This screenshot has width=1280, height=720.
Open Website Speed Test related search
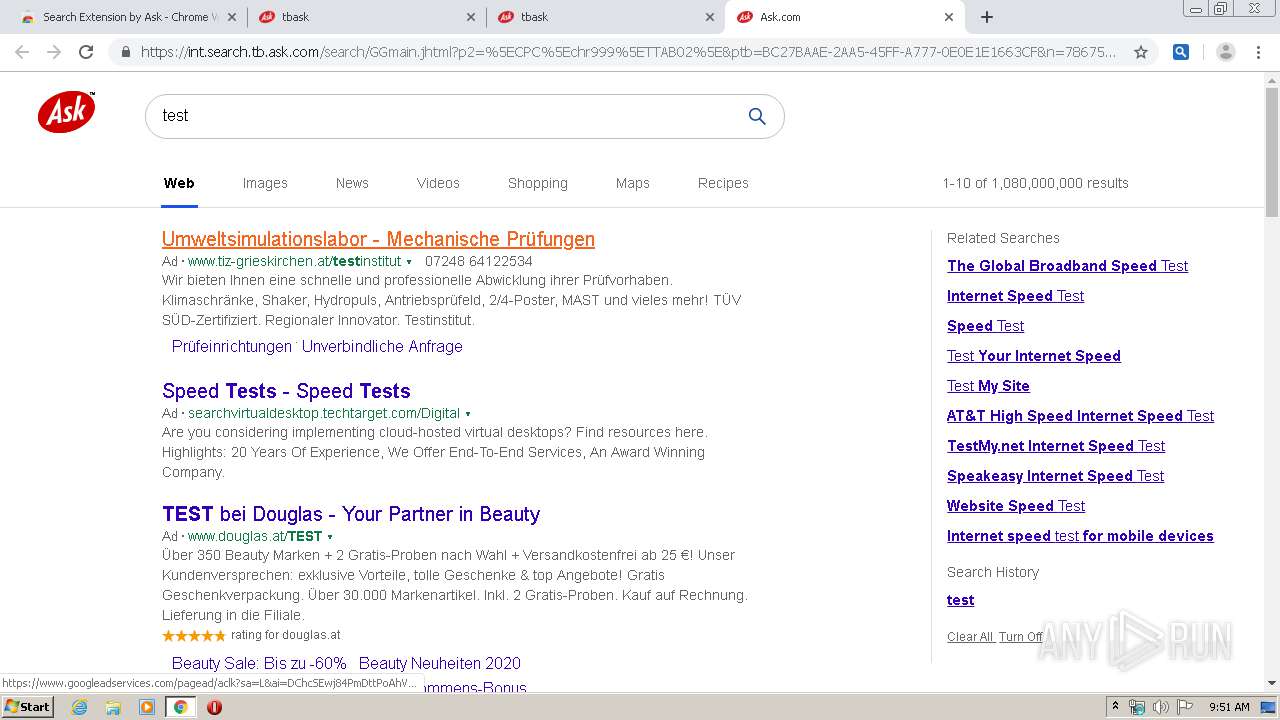[x=1016, y=506]
